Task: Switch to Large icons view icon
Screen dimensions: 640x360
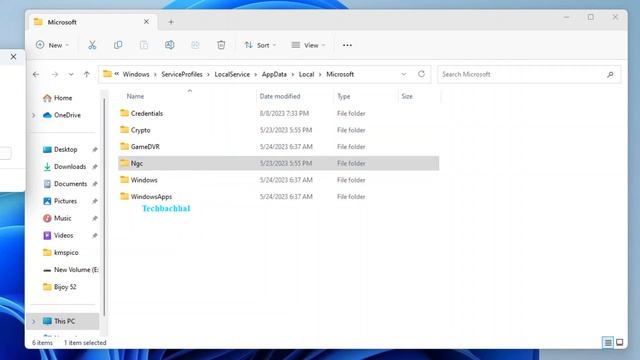Action: pyautogui.click(x=620, y=342)
